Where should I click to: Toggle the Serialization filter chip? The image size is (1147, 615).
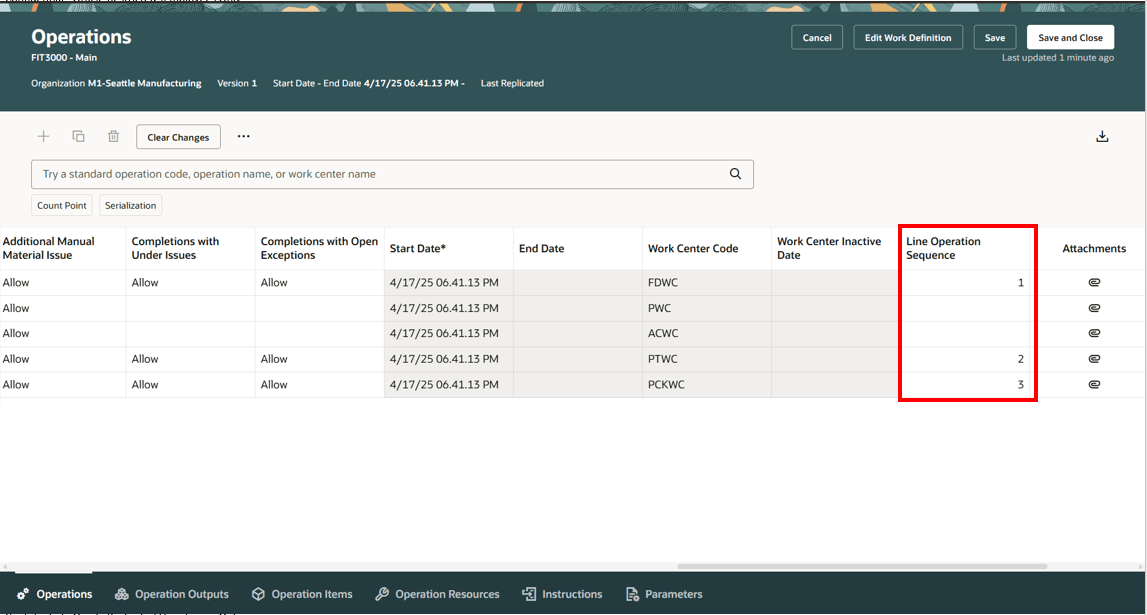pos(130,205)
